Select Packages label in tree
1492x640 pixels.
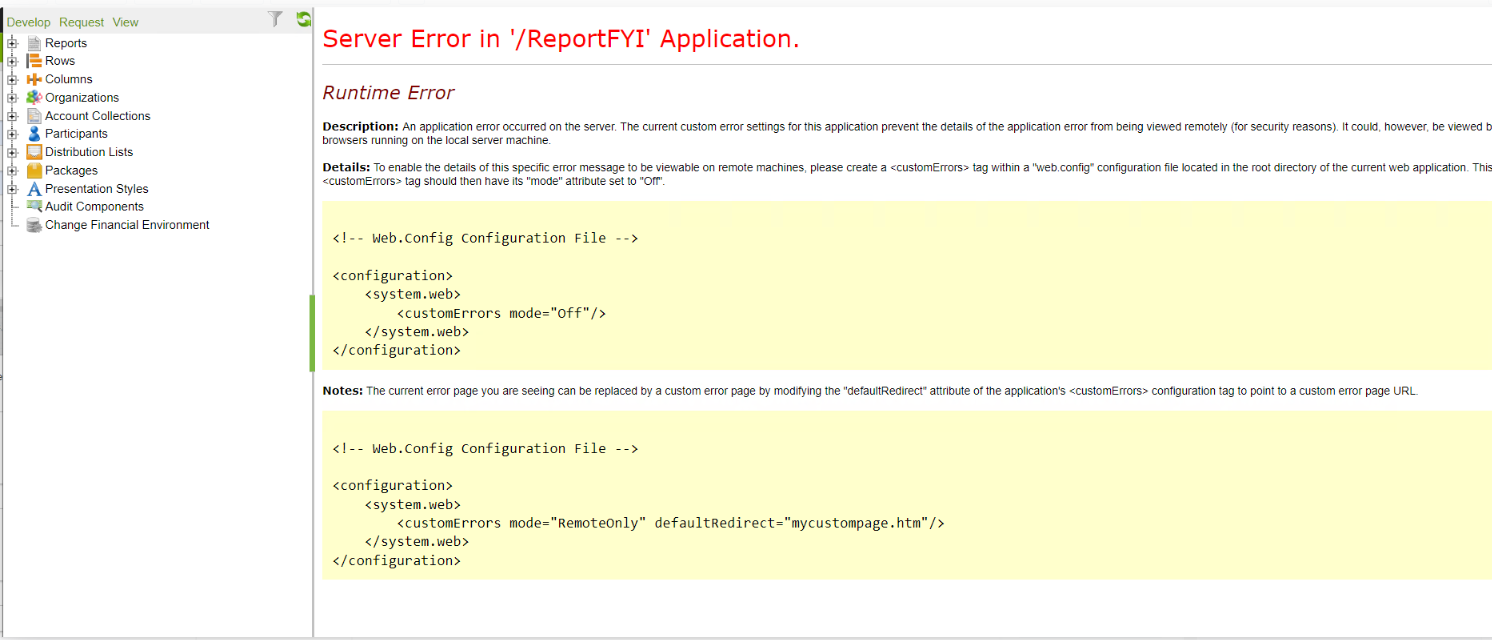pos(71,170)
